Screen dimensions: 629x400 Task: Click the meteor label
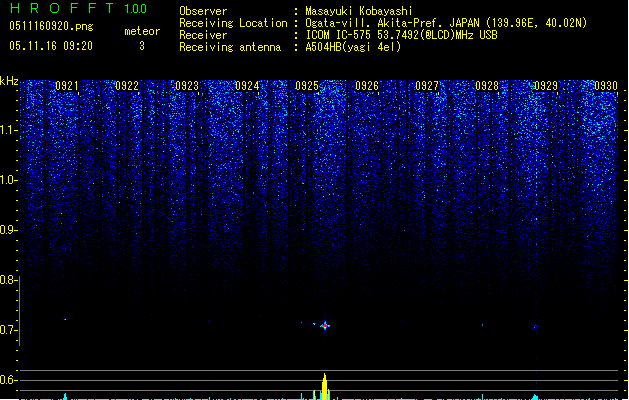[142, 31]
